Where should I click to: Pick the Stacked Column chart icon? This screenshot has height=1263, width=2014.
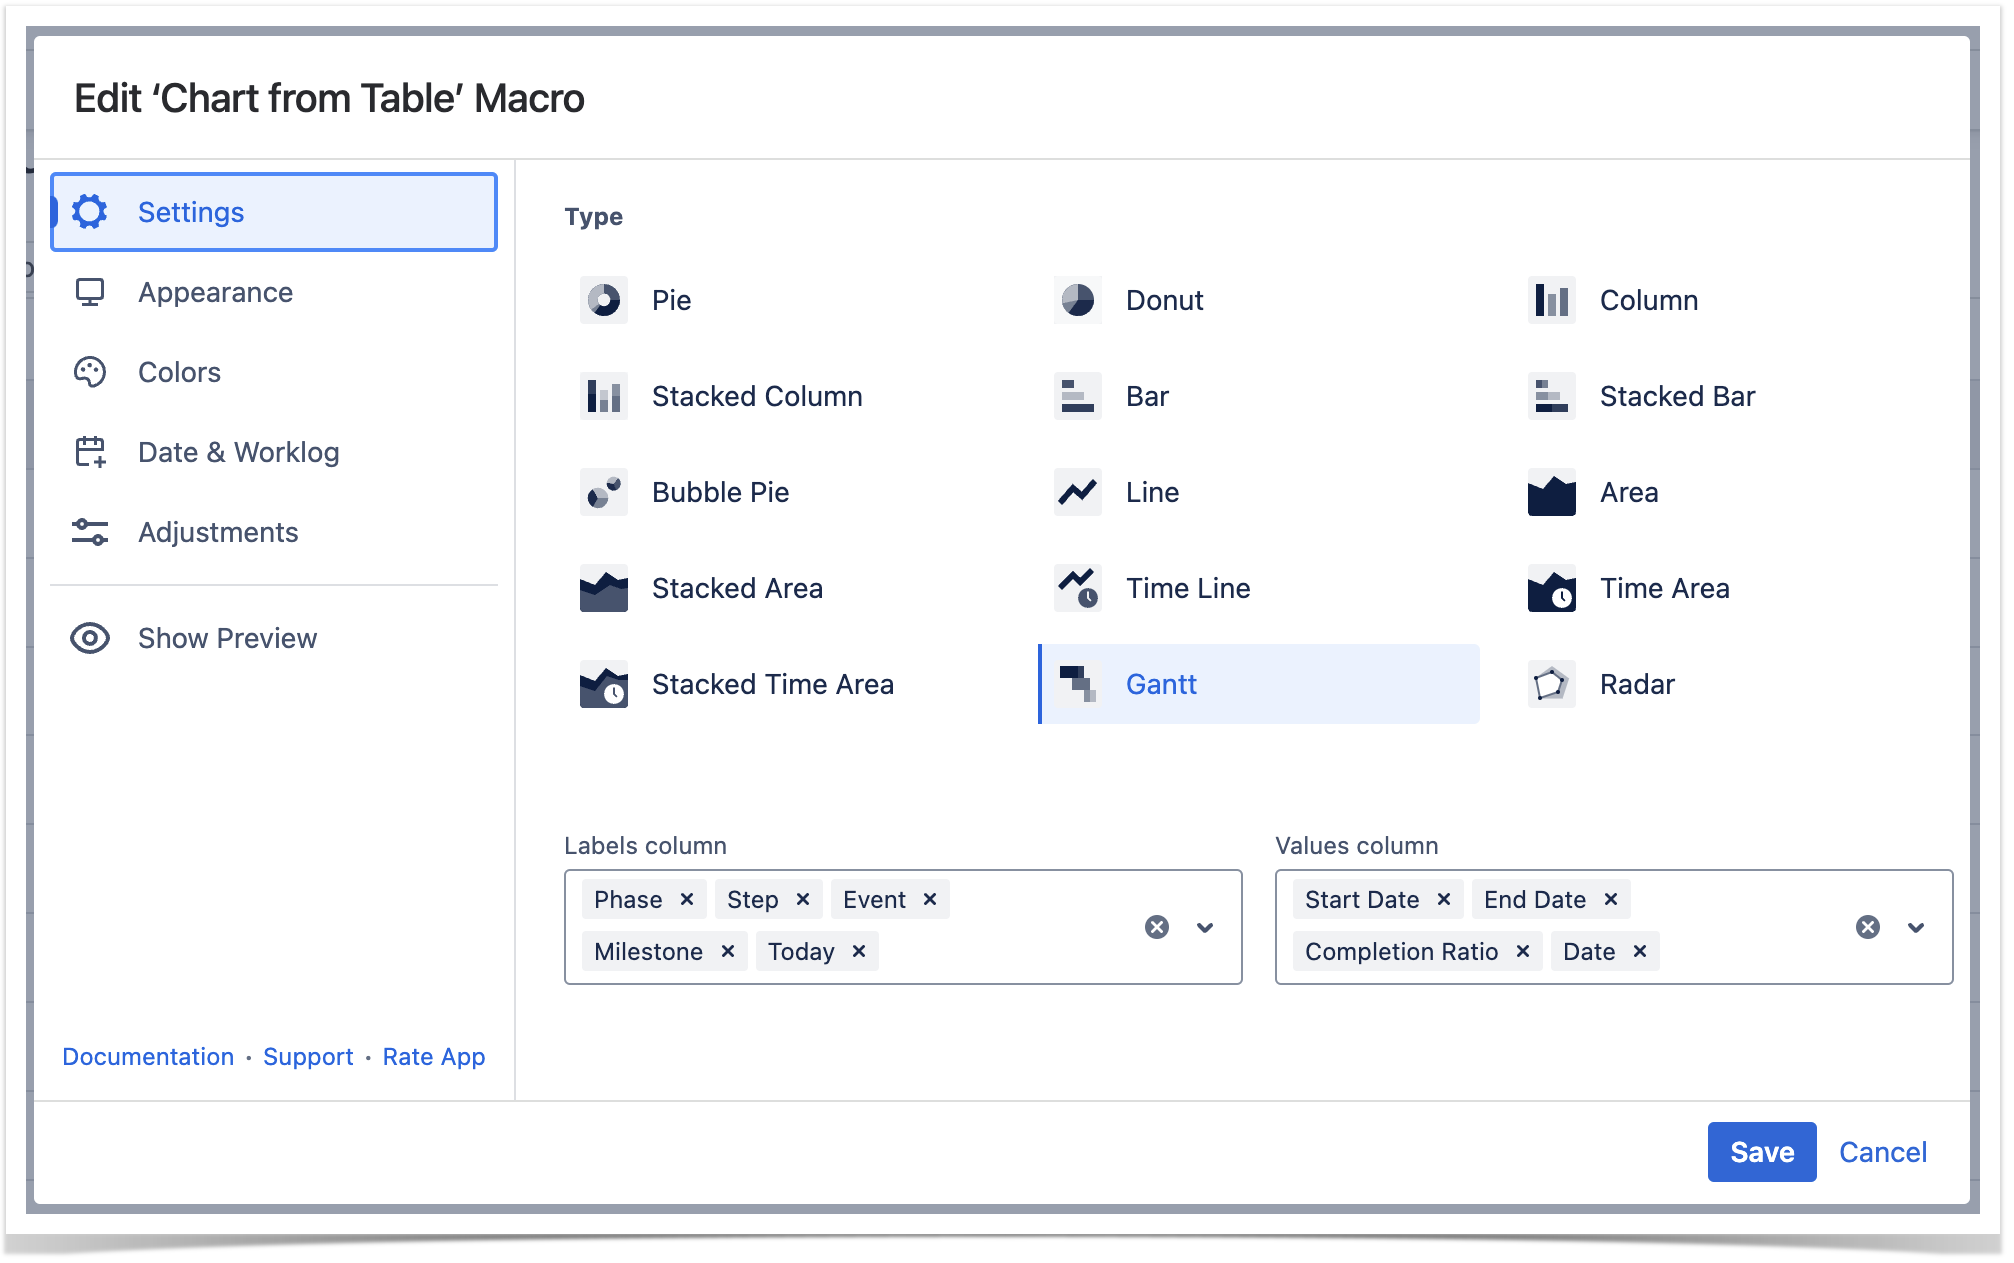(604, 396)
